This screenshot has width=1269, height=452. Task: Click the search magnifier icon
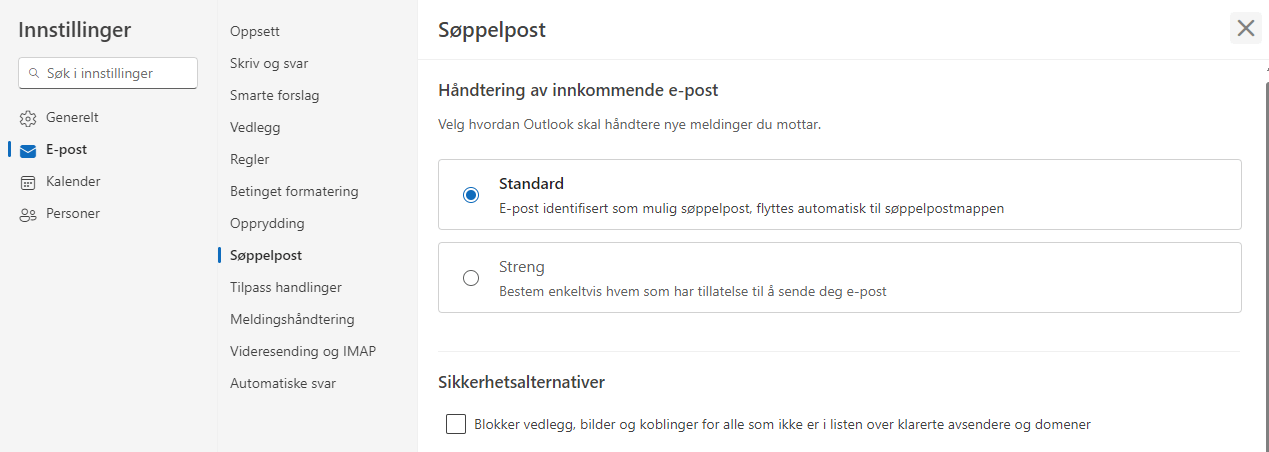(x=35, y=73)
